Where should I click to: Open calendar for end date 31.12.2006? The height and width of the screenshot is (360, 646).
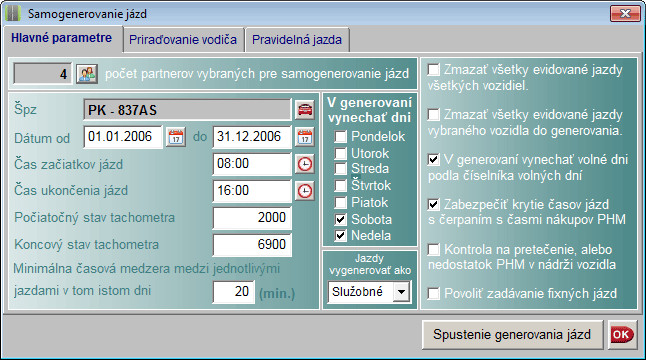[305, 137]
